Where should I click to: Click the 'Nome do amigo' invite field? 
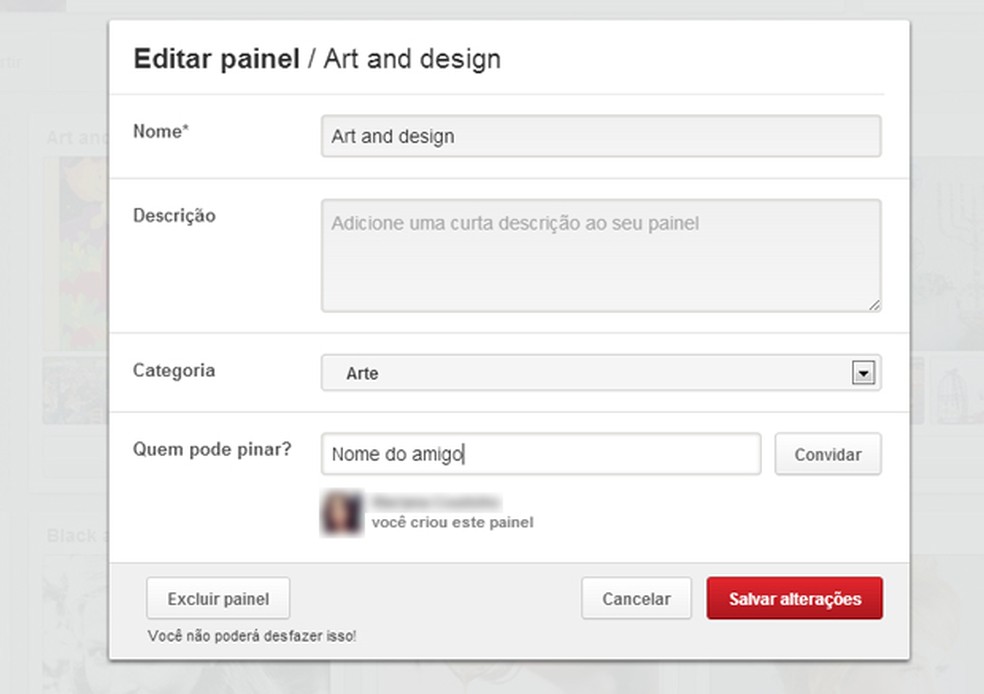pos(540,454)
